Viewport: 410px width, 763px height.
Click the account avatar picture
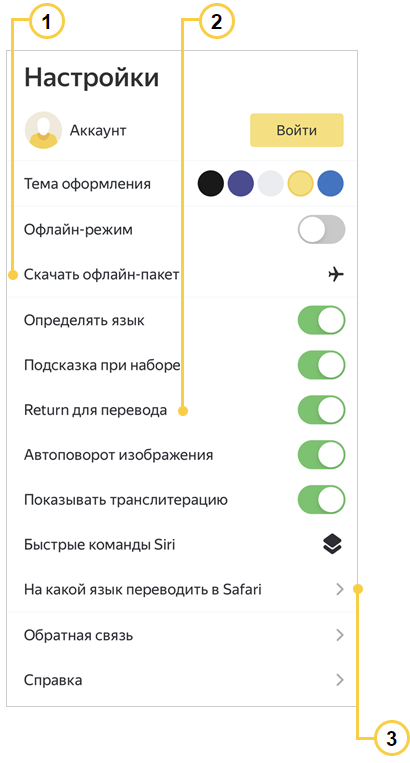point(43,130)
